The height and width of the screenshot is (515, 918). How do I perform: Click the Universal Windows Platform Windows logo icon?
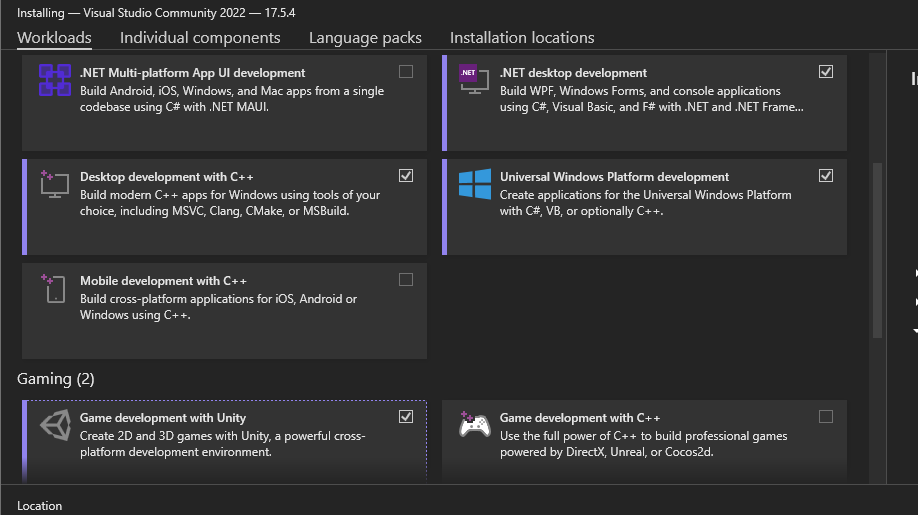pyautogui.click(x=475, y=184)
